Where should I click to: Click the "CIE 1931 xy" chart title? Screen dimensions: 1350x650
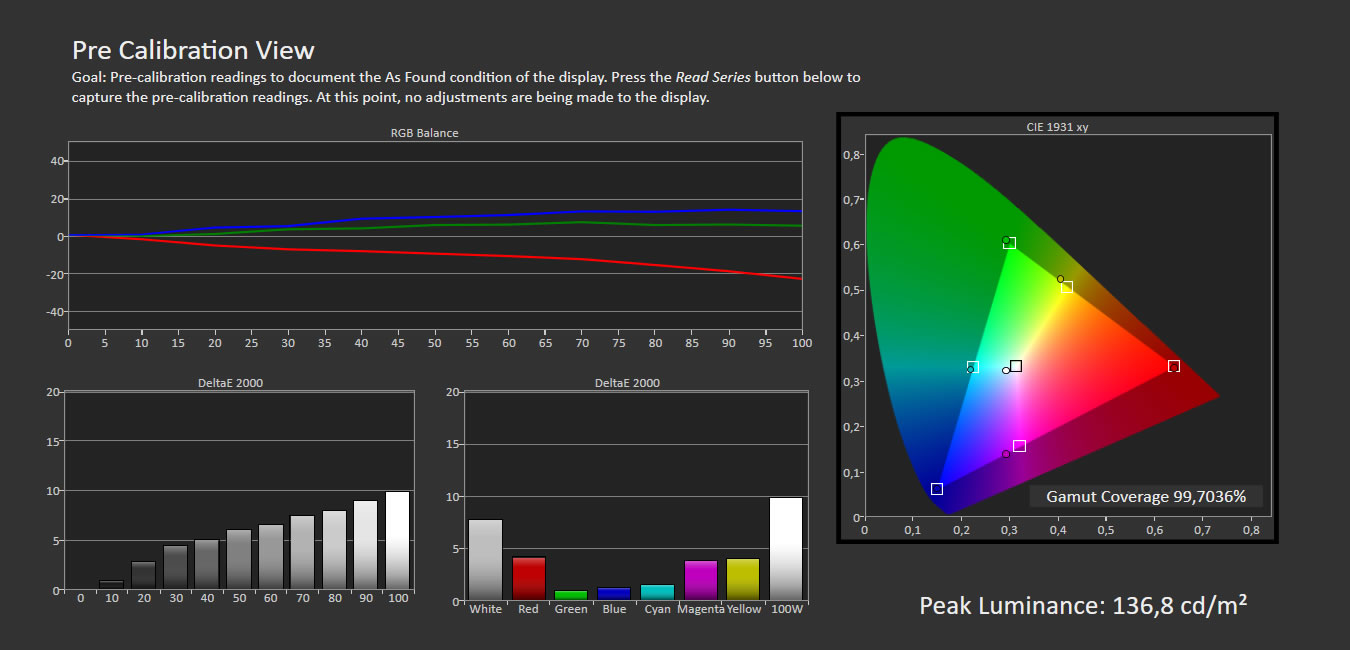1058,127
